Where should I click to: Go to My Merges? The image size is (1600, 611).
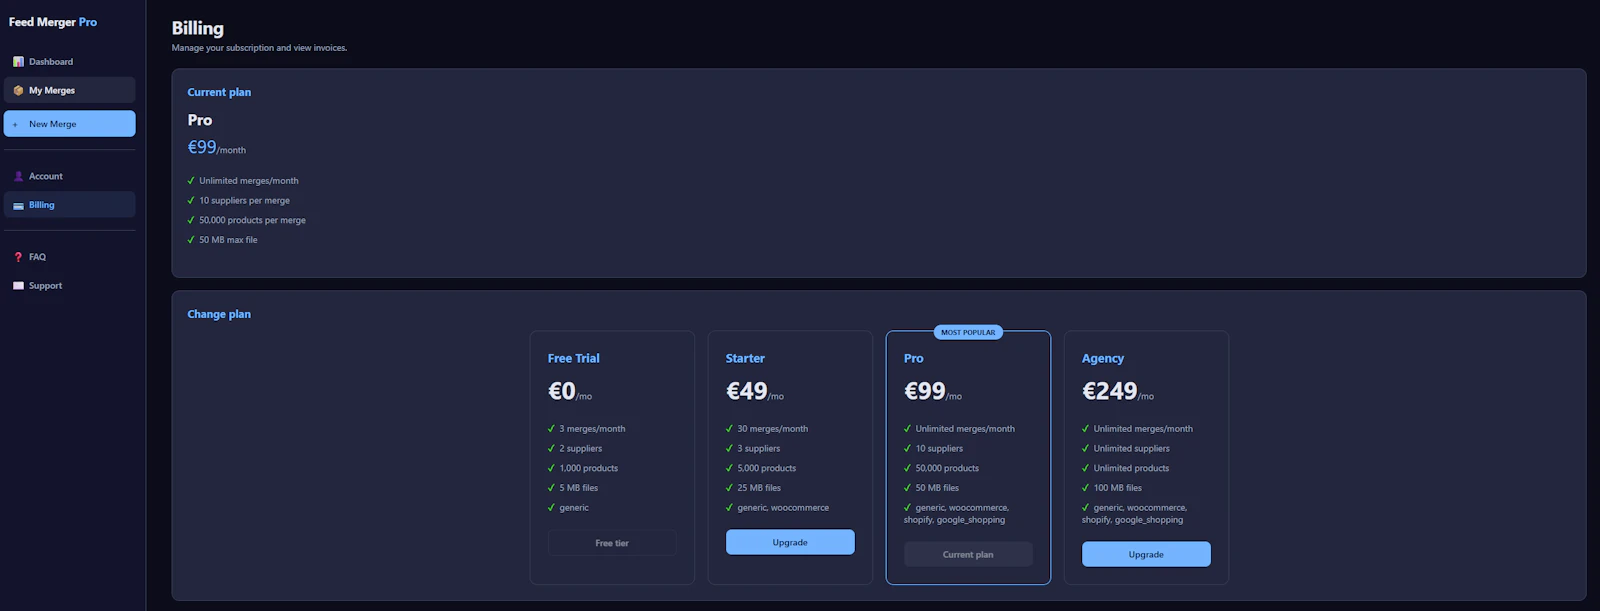[x=69, y=90]
